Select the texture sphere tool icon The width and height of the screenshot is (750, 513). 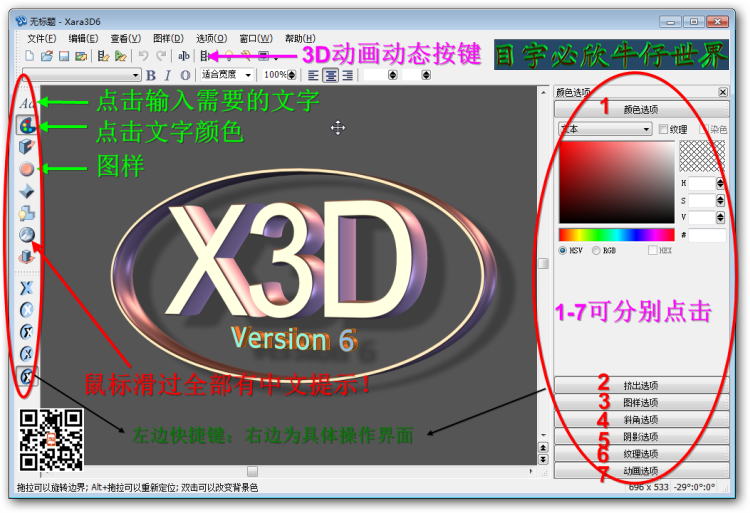[26, 235]
